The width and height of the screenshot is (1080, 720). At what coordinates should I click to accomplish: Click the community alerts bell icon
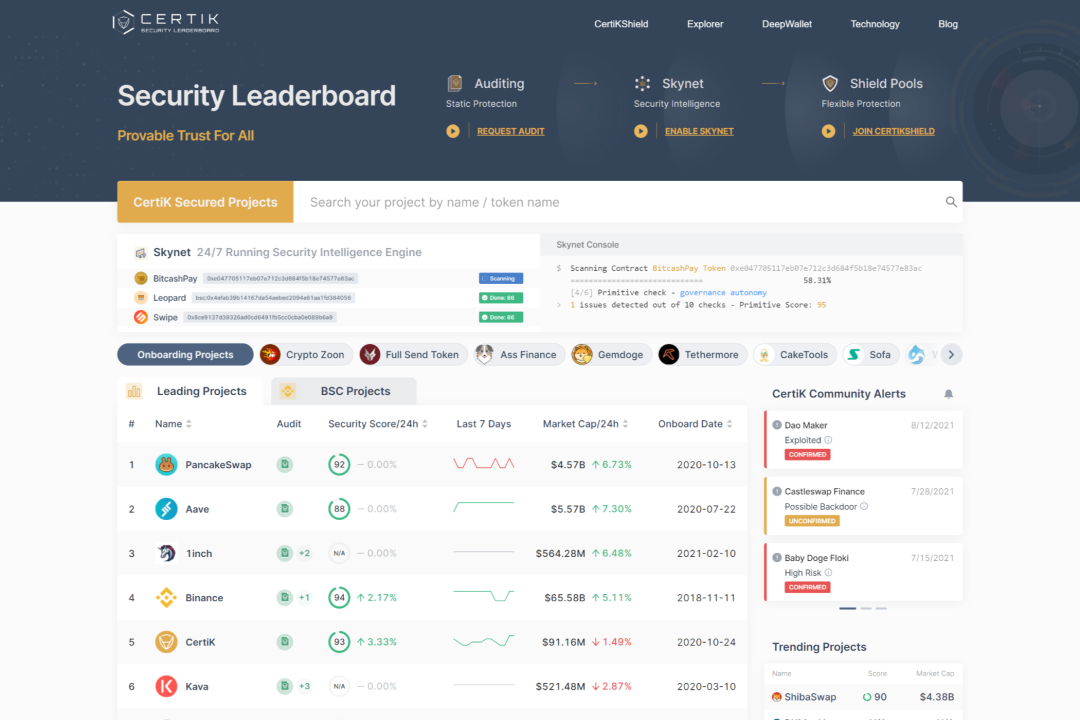tap(948, 394)
